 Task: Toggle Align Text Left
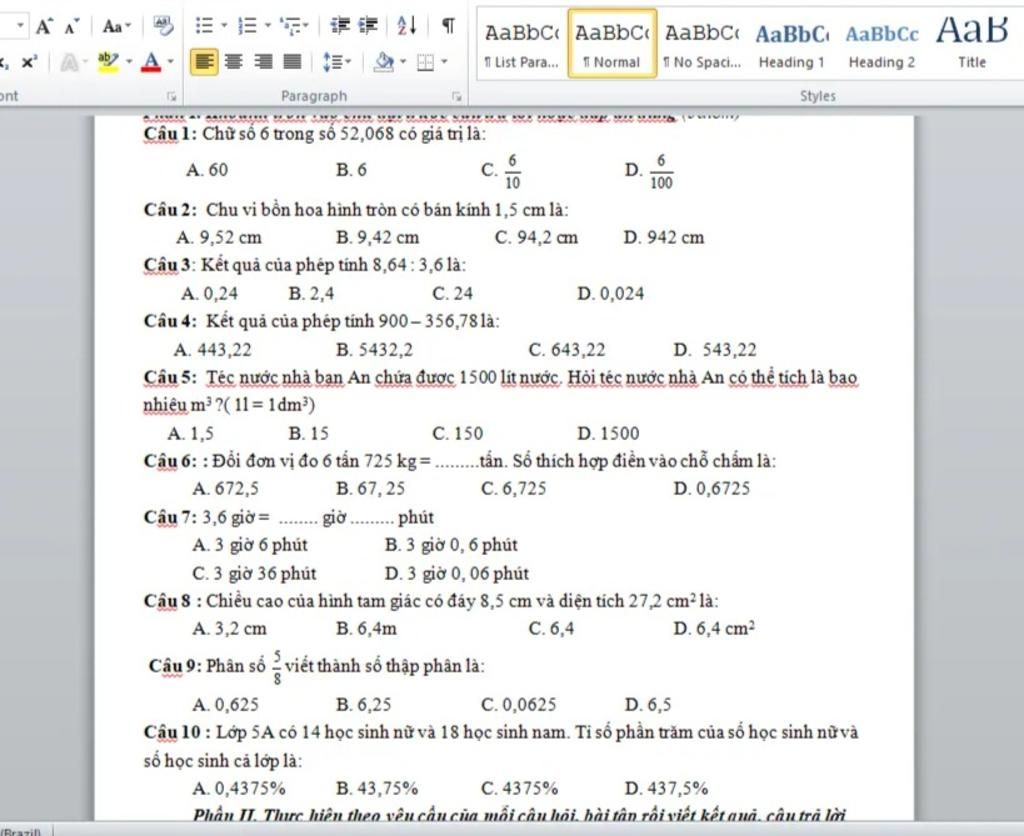(x=204, y=62)
